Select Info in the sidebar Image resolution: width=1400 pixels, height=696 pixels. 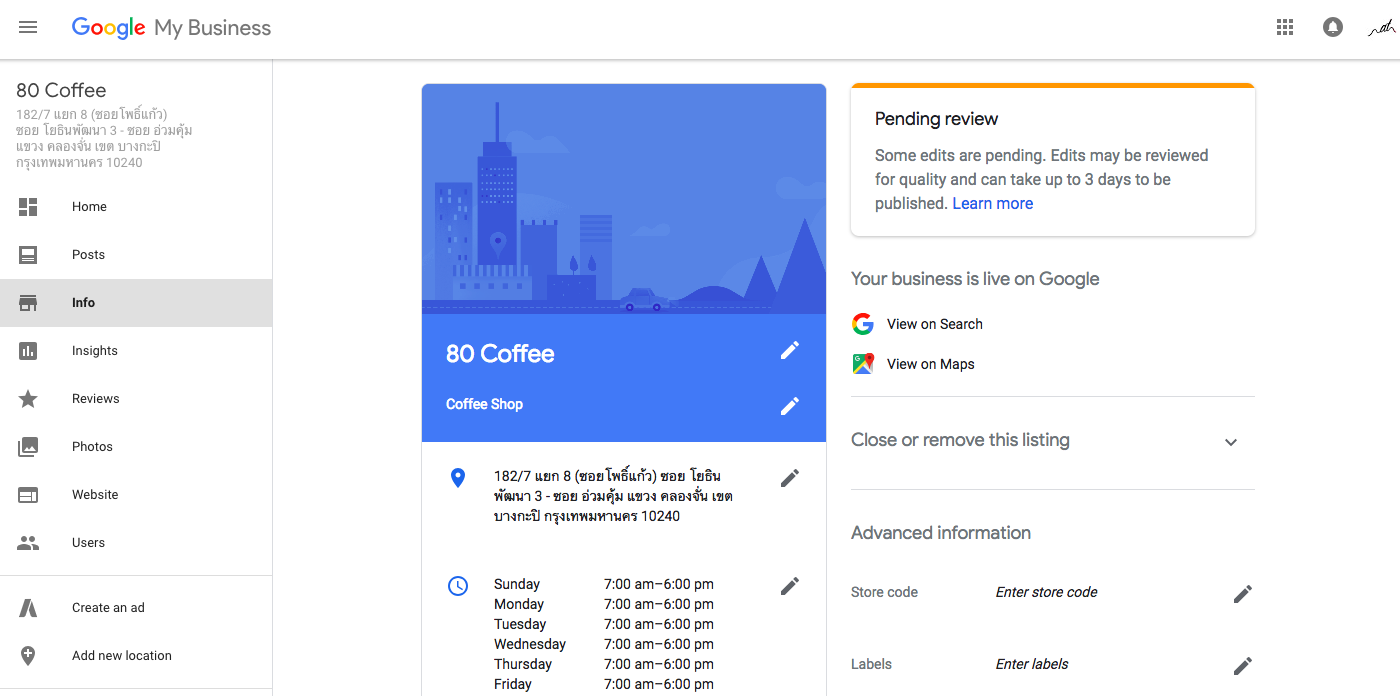tap(136, 303)
